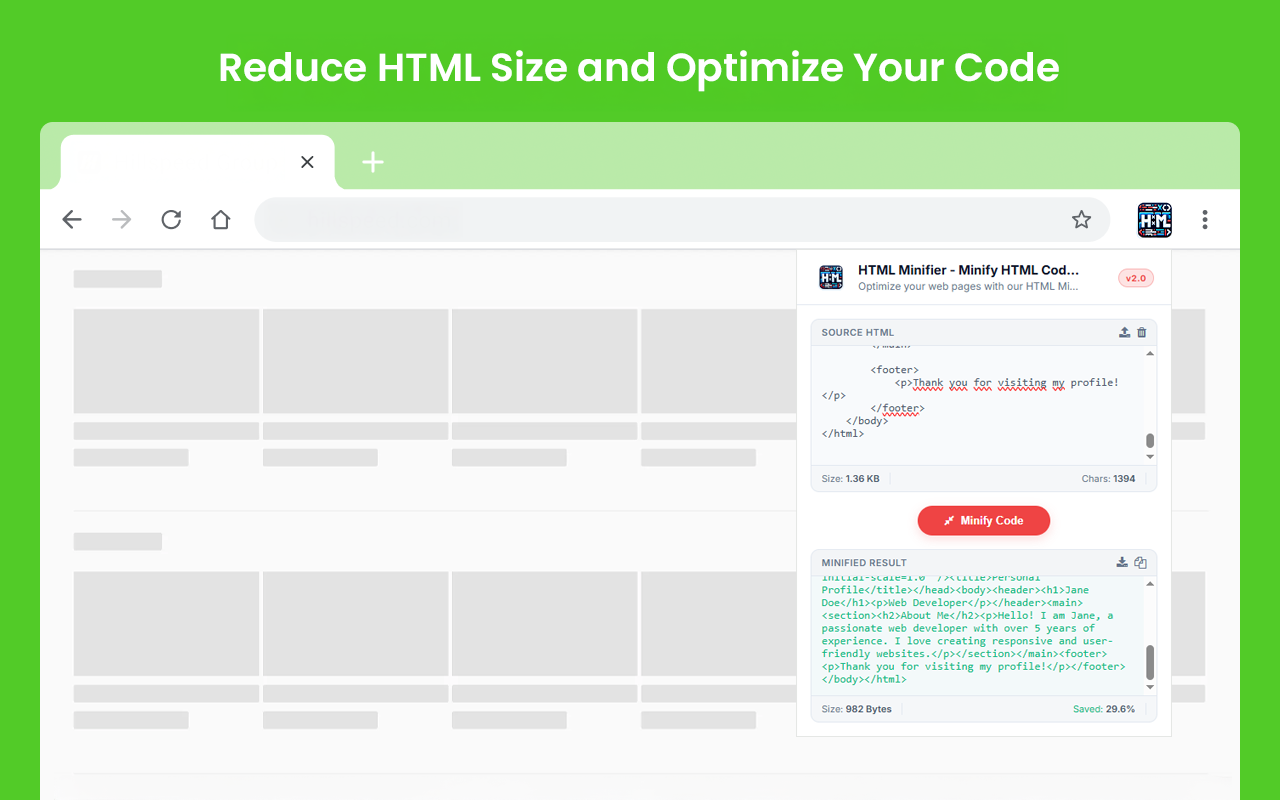Click the Minified Result scrollbar up arrow

pyautogui.click(x=1150, y=583)
